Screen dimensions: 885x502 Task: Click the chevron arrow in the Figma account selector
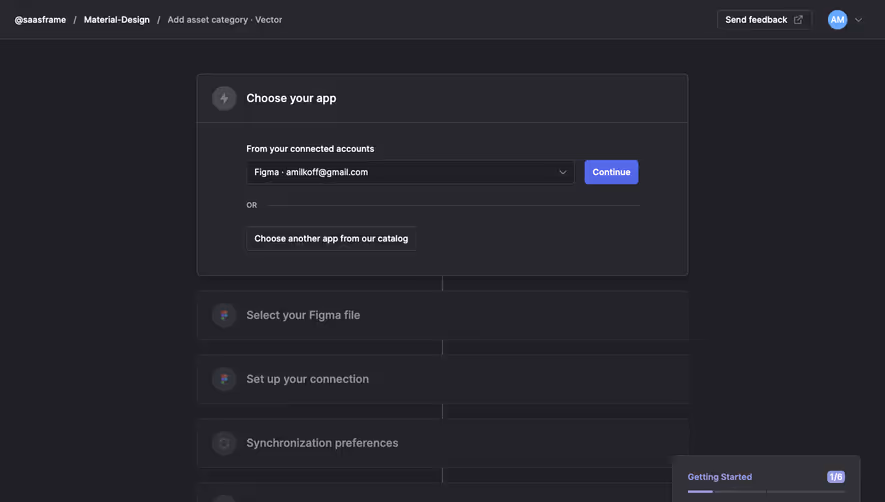pos(563,172)
